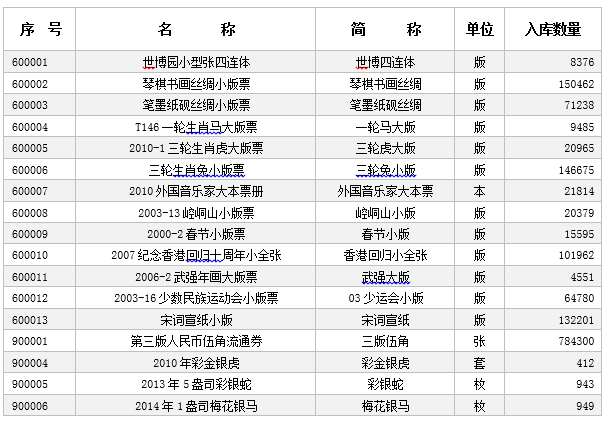Click name 2010 年彩金银虎
This screenshot has width=607, height=421.
[x=196, y=363]
